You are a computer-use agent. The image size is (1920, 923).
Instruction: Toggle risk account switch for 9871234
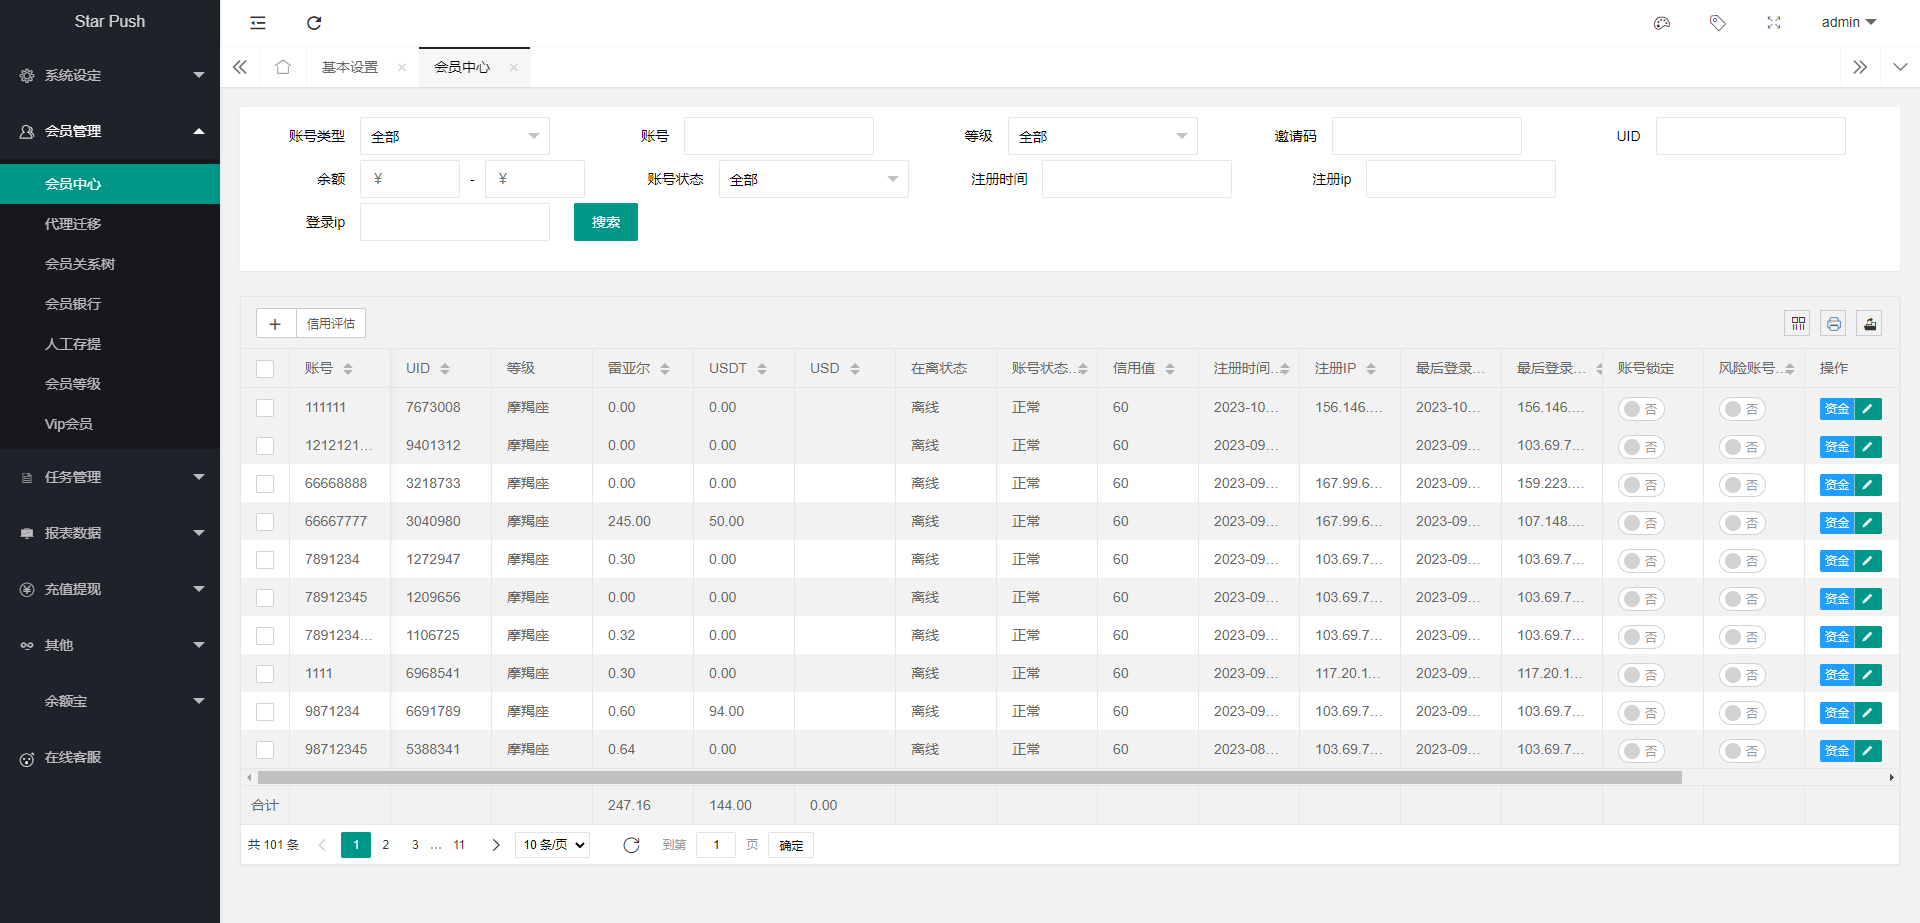[x=1742, y=713]
